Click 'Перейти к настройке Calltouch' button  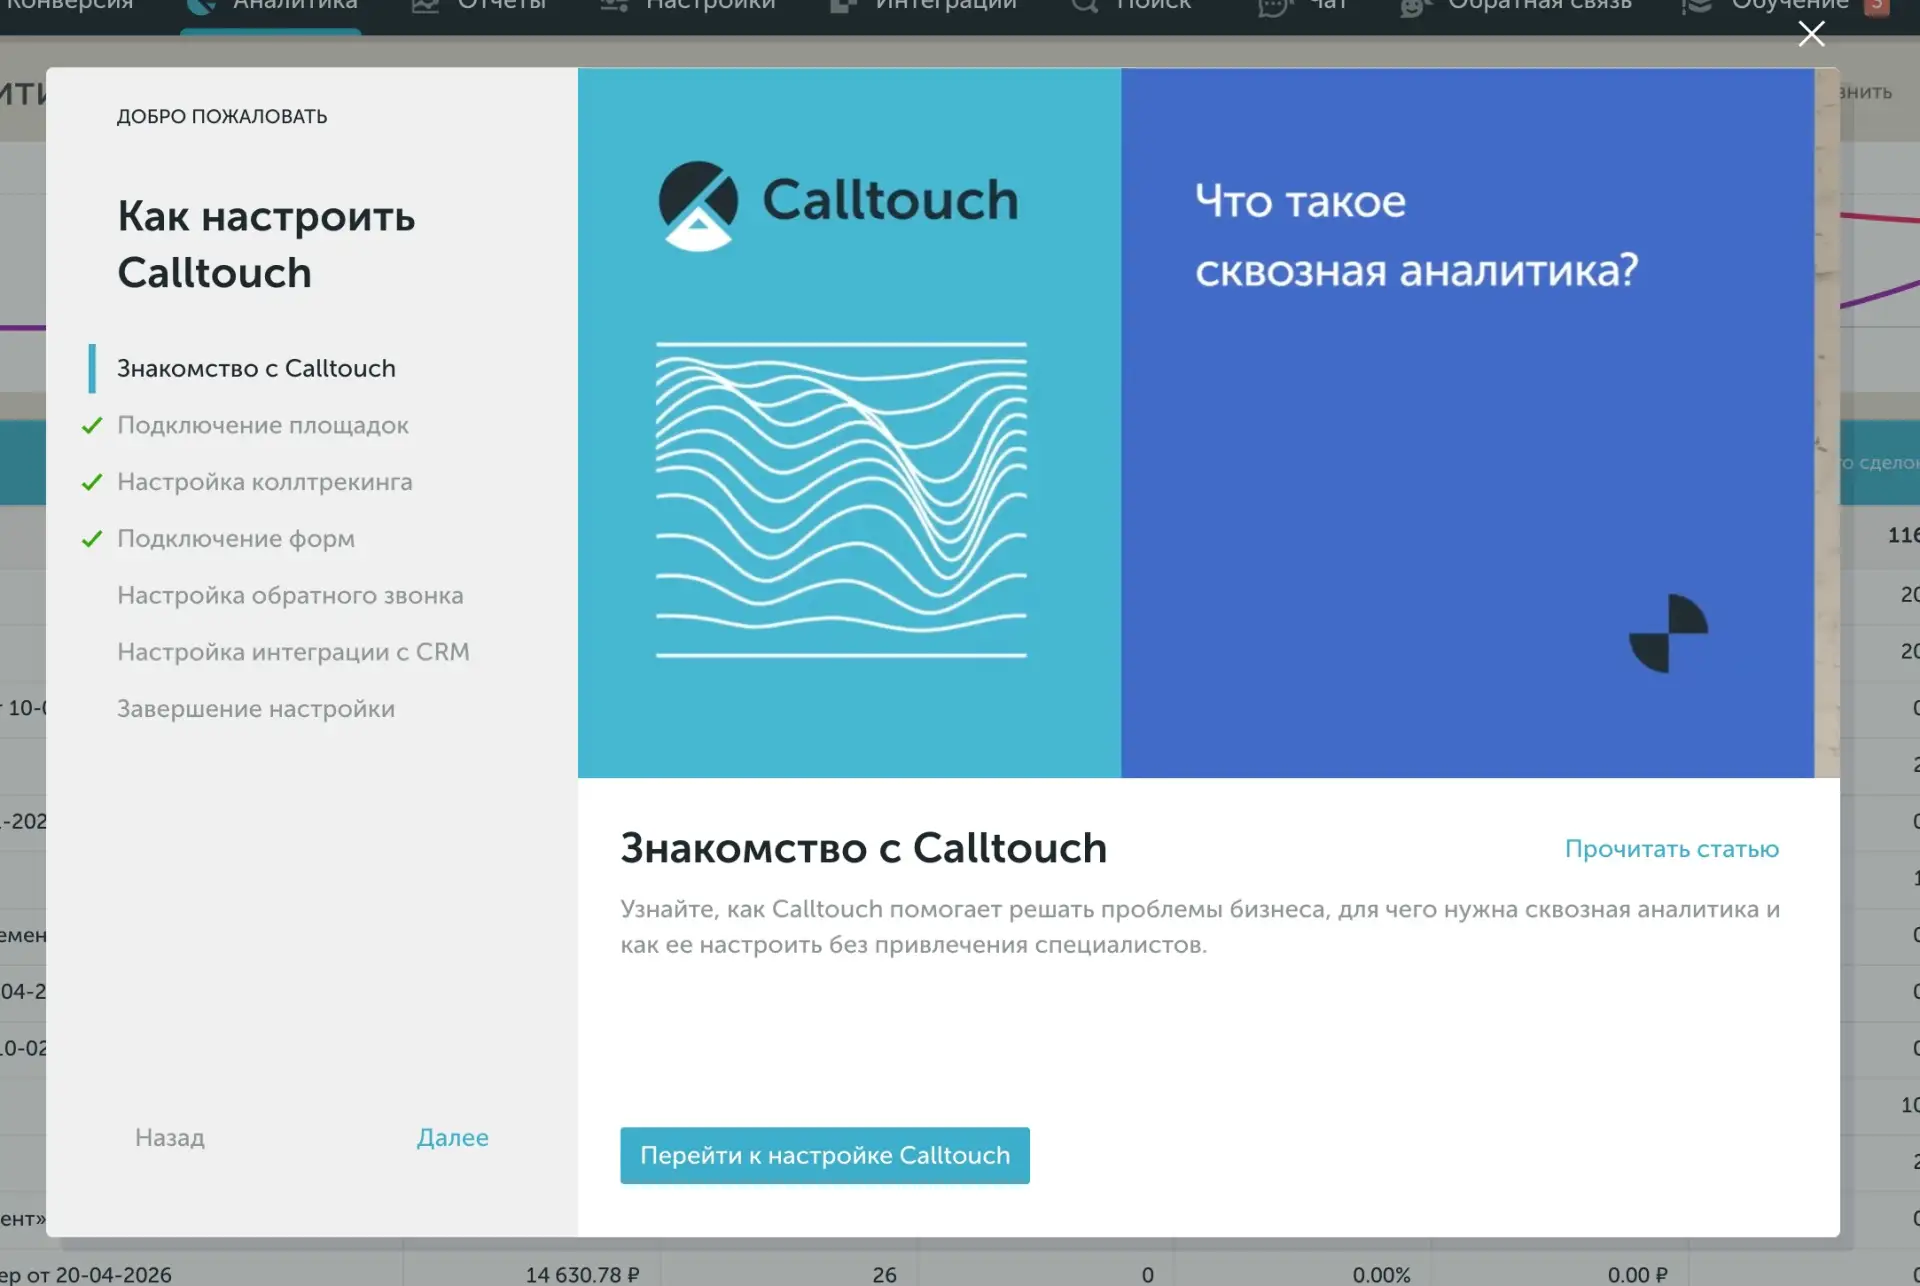pyautogui.click(x=825, y=1156)
